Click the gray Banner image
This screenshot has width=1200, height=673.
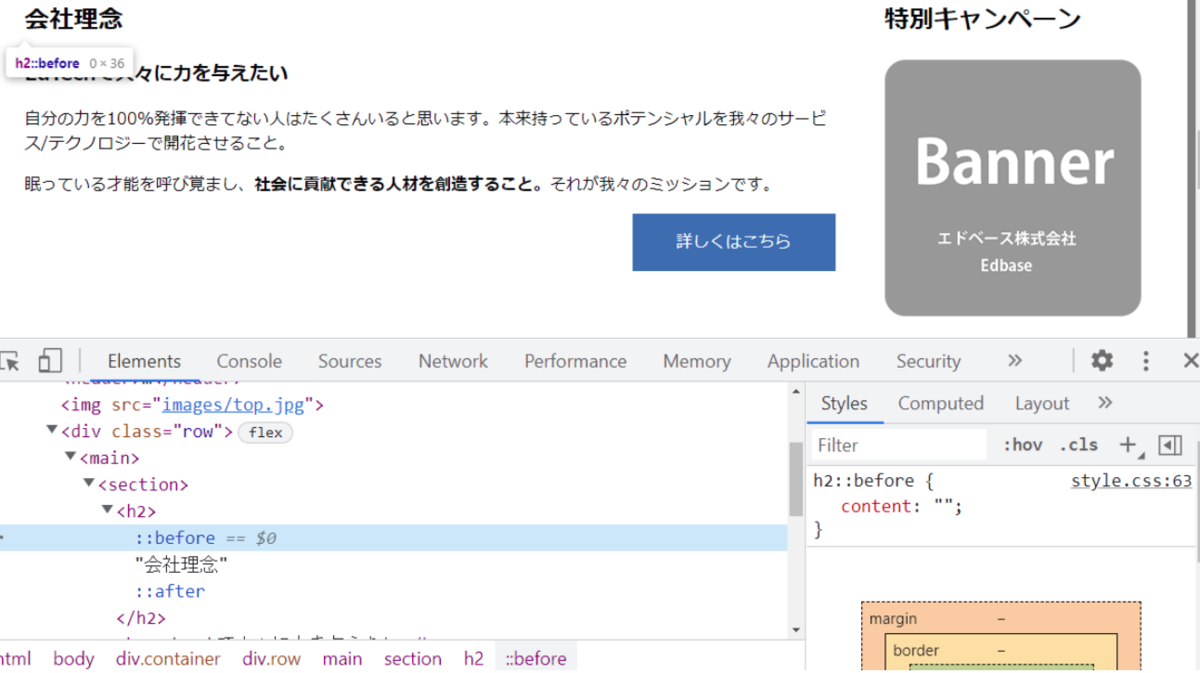(x=1013, y=188)
